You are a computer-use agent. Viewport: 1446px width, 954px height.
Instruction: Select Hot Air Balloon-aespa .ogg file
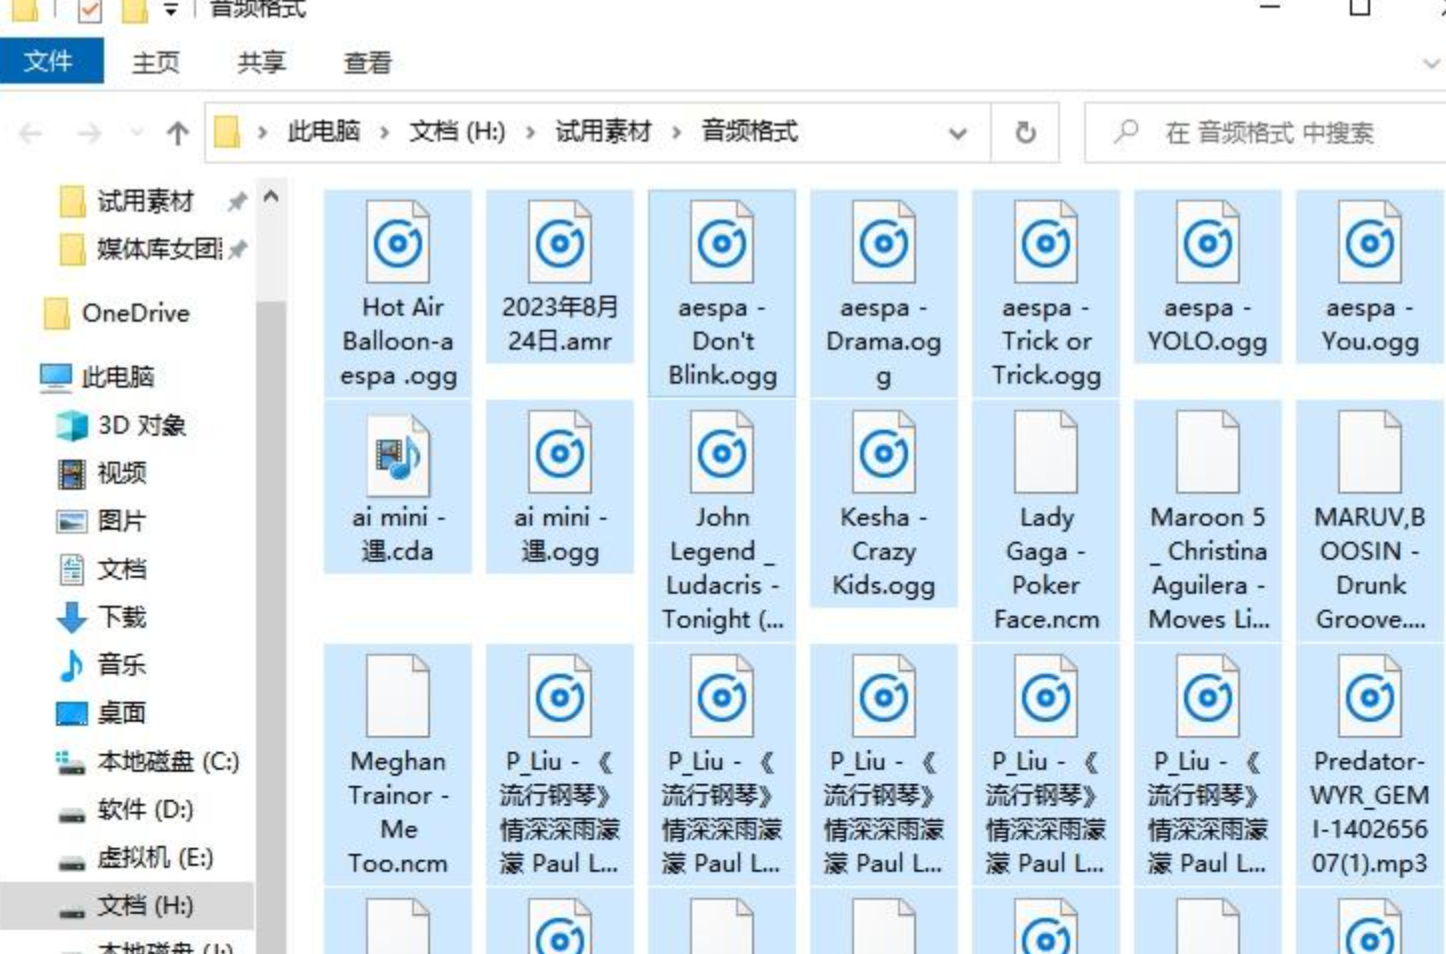click(398, 293)
